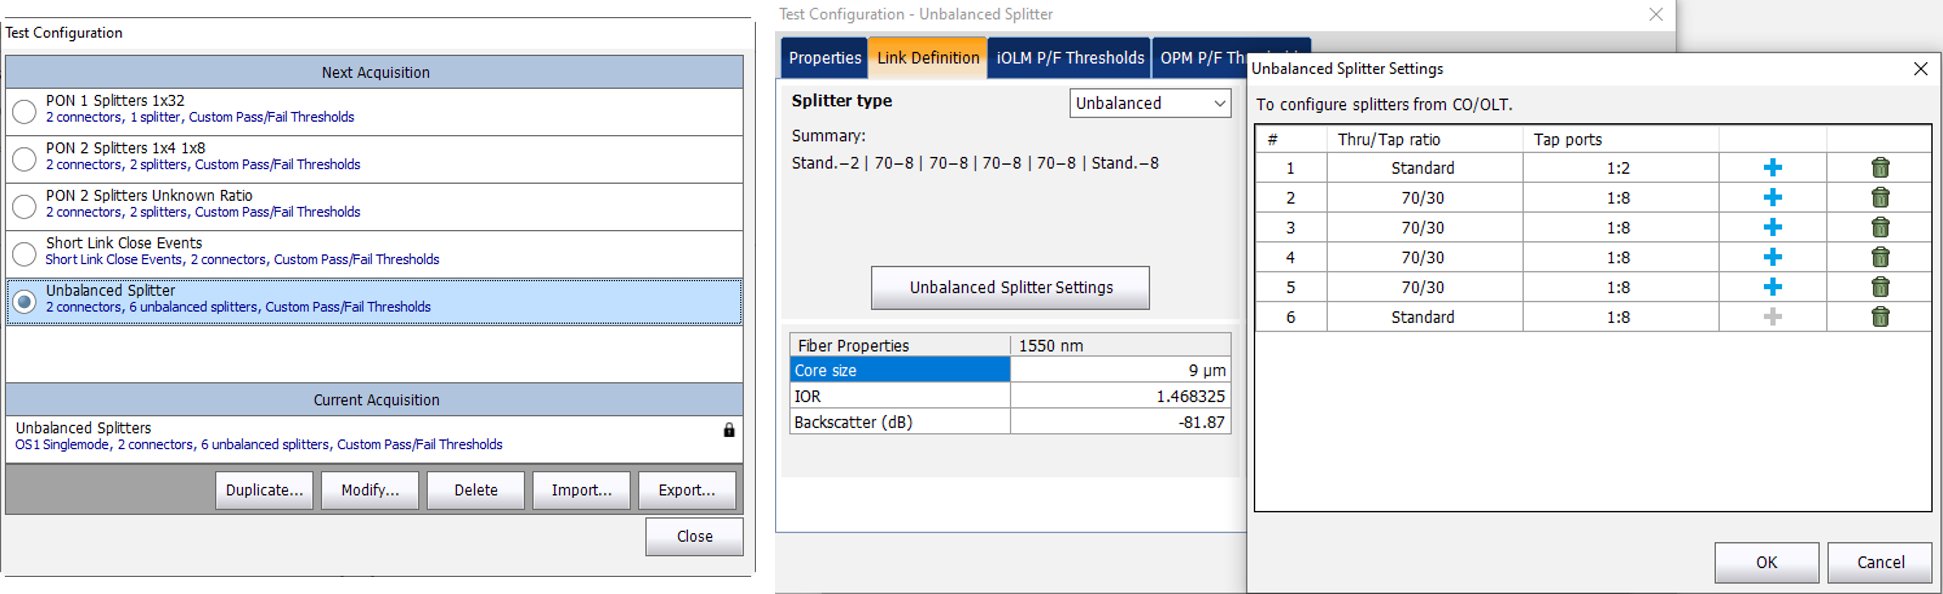Switch to the Properties tab
The image size is (1943, 594).
[824, 58]
